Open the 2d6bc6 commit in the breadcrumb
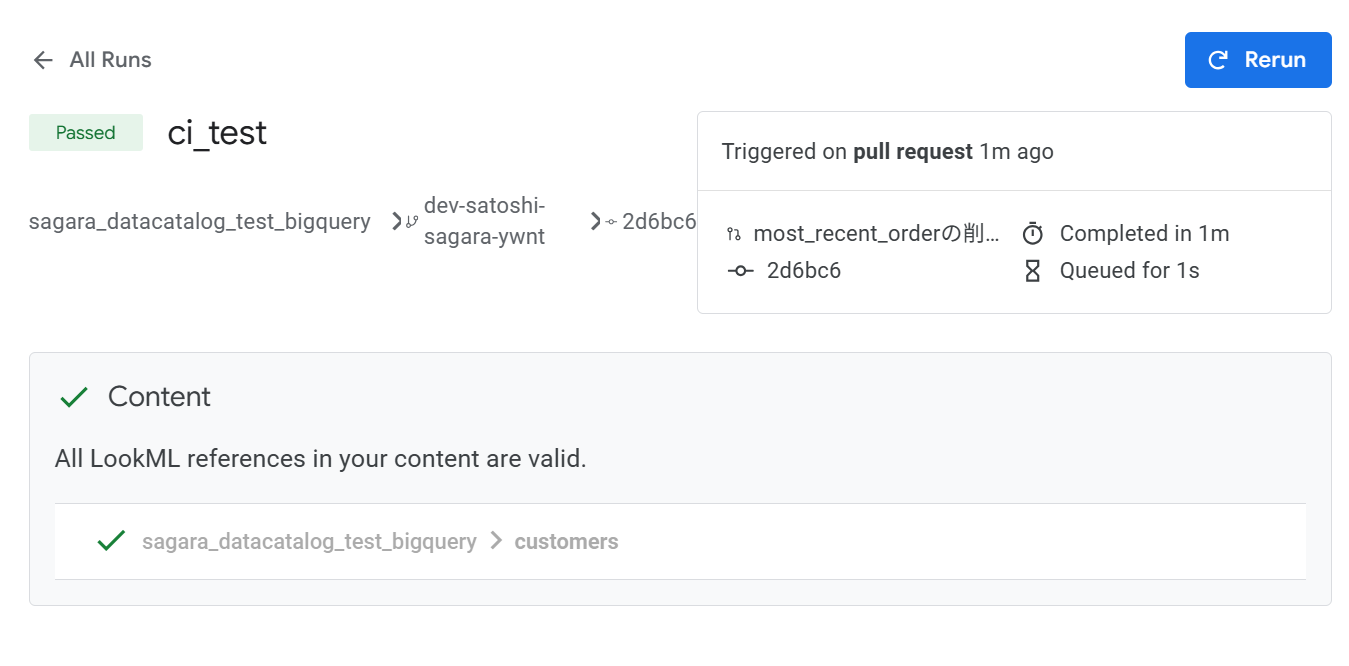The width and height of the screenshot is (1349, 666). 659,221
